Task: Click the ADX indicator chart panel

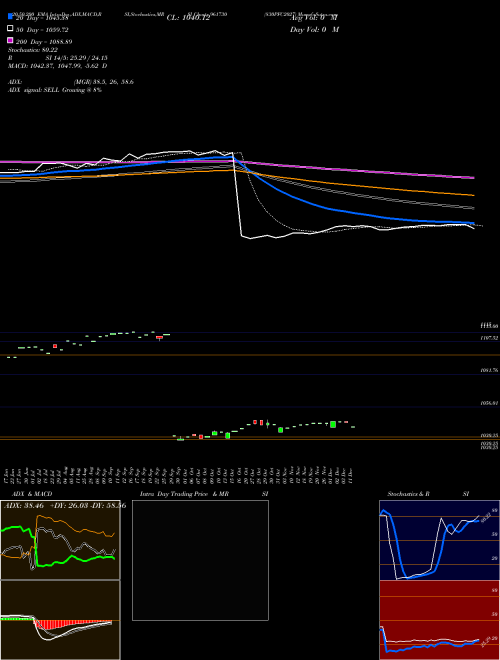Action: 60,540
